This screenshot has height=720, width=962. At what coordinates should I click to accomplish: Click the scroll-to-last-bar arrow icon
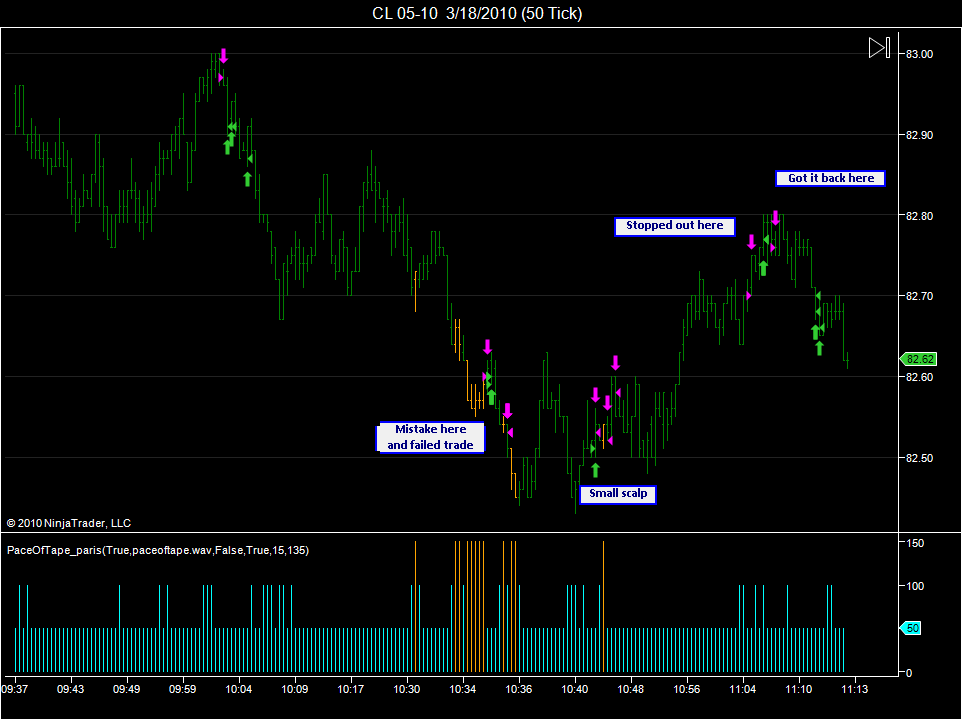pos(879,47)
